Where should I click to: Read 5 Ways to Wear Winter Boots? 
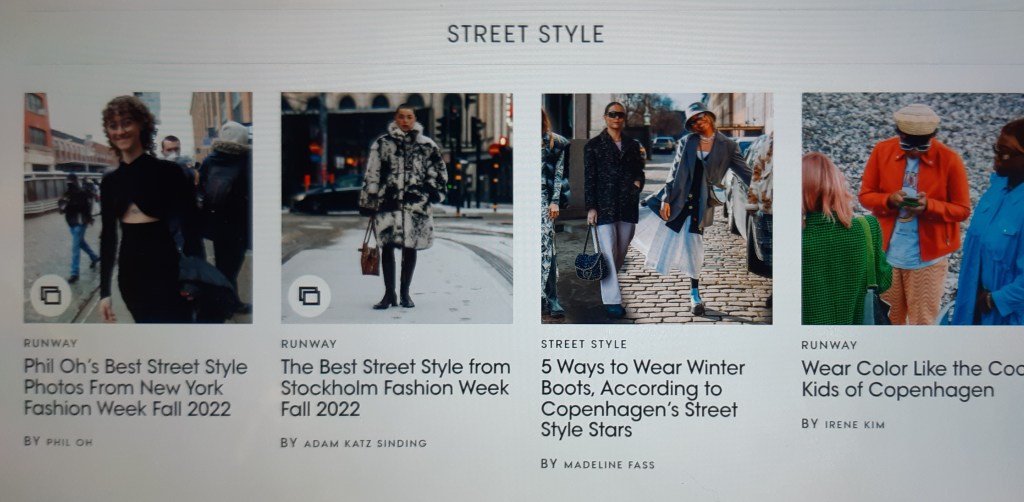(x=643, y=398)
